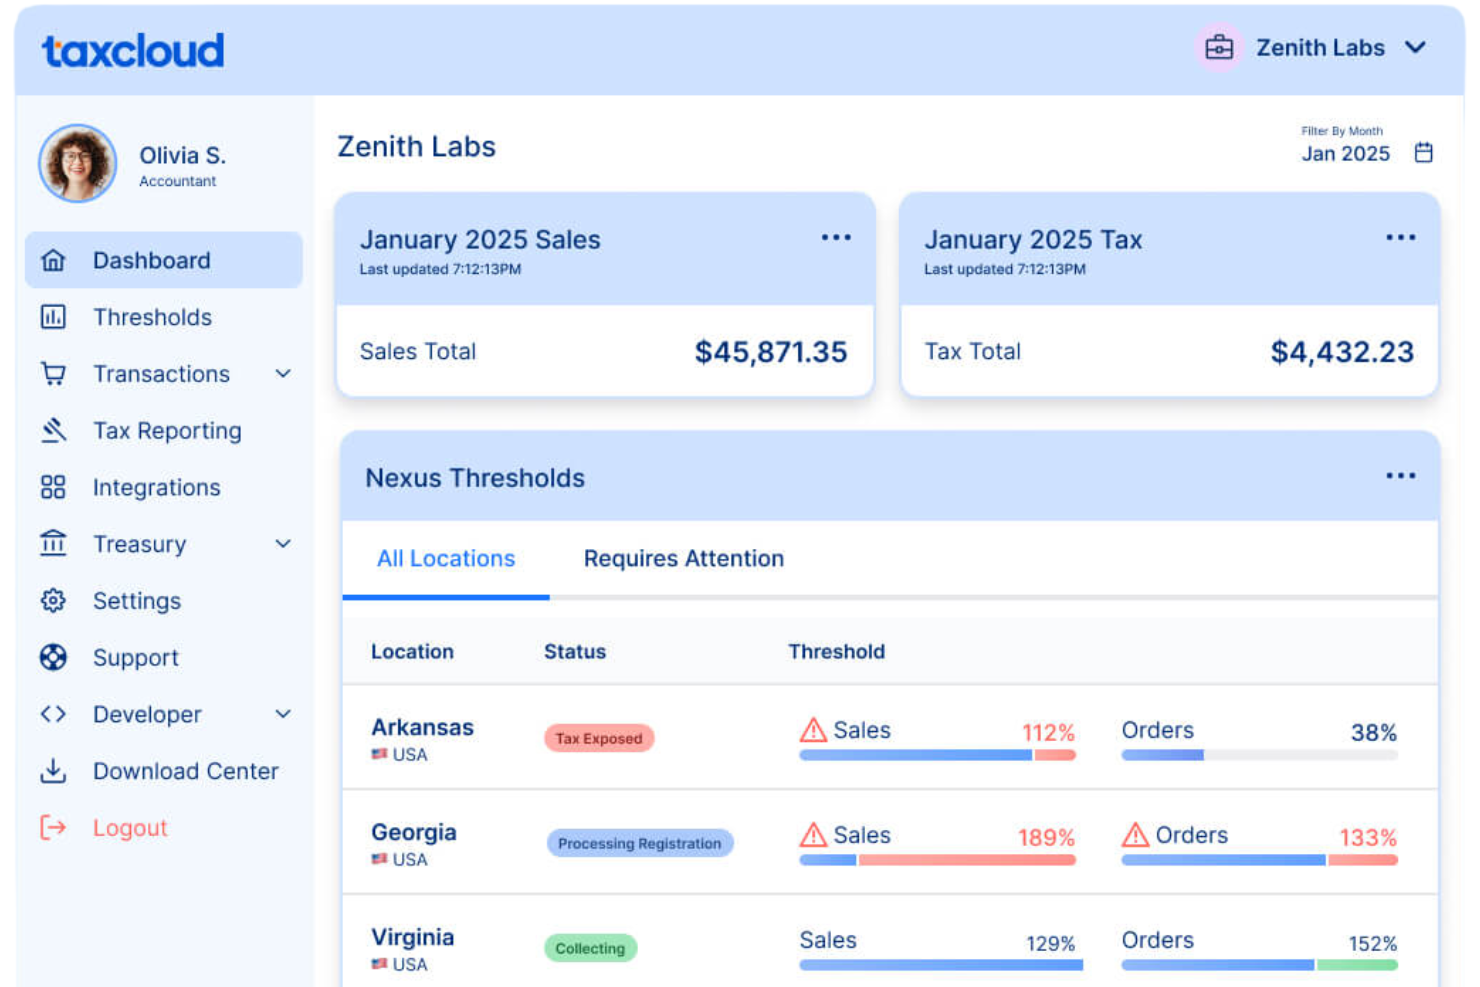Open Download Center link
Image resolution: width=1480 pixels, height=987 pixels.
186,771
